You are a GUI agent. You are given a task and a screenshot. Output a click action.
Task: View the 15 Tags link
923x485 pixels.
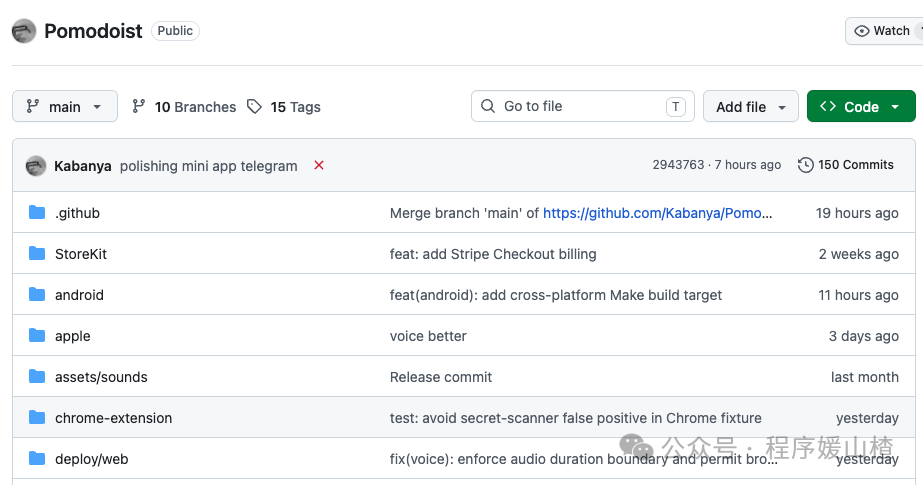pyautogui.click(x=296, y=107)
